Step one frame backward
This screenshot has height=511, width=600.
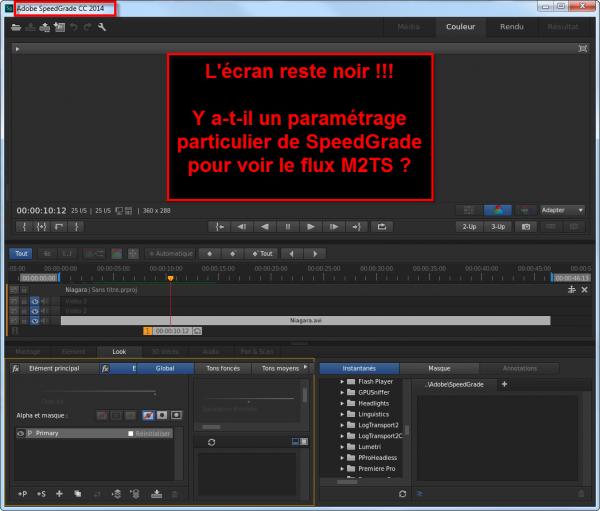(x=242, y=227)
